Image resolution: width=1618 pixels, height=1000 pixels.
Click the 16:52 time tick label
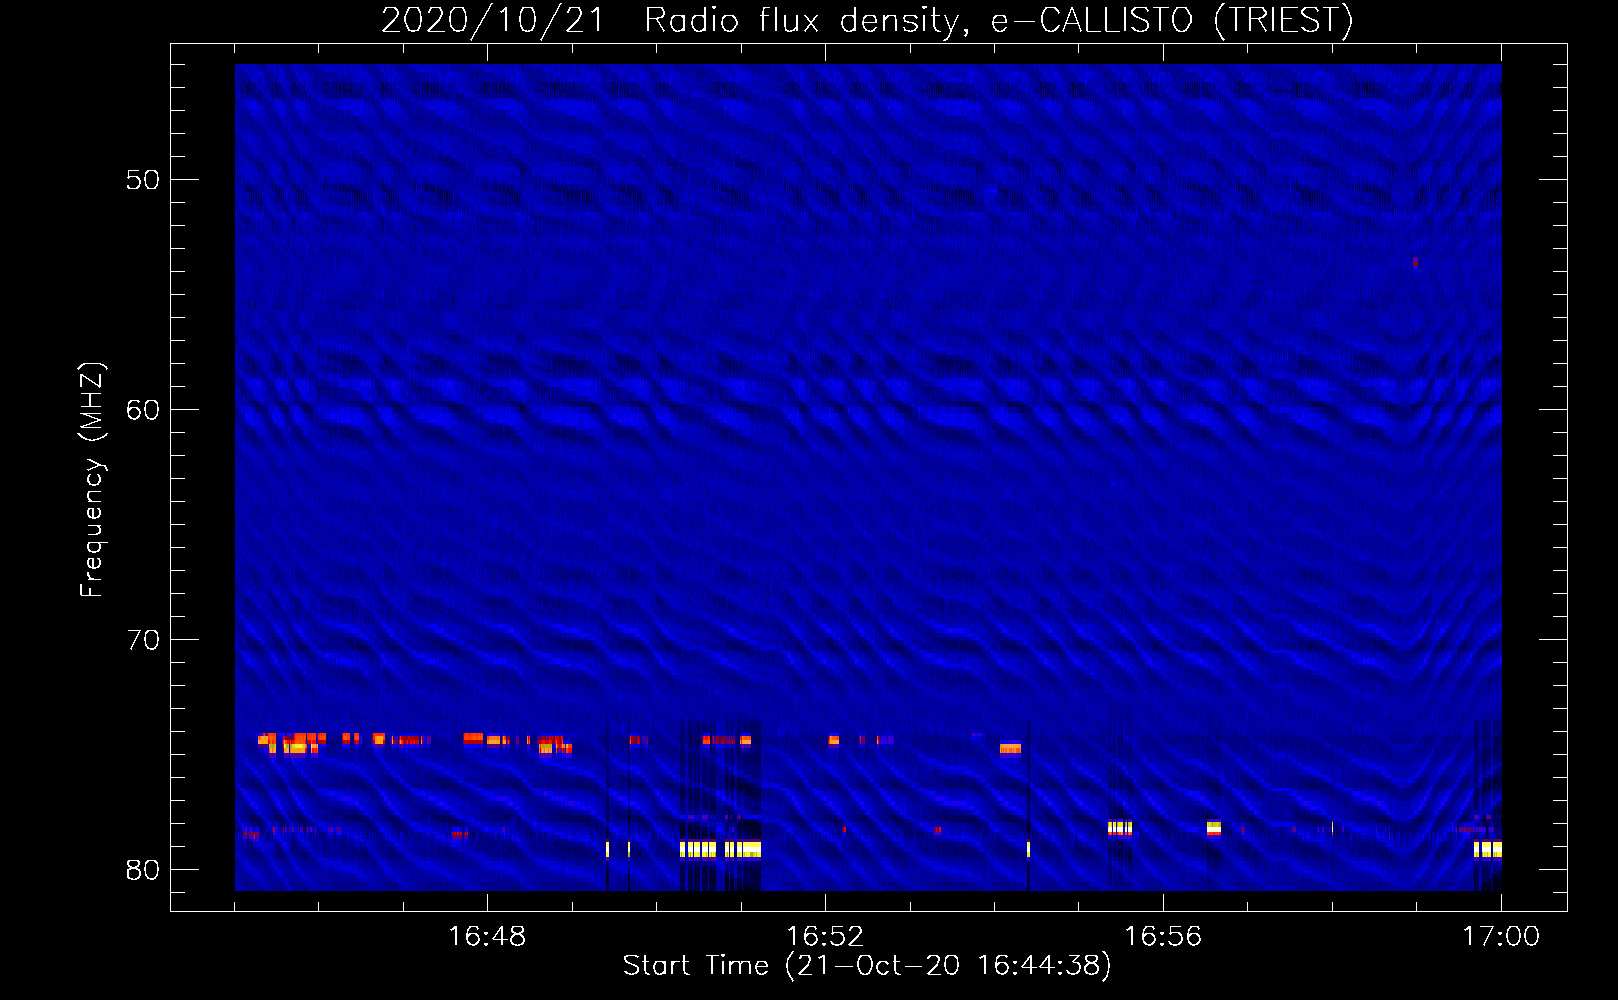825,937
